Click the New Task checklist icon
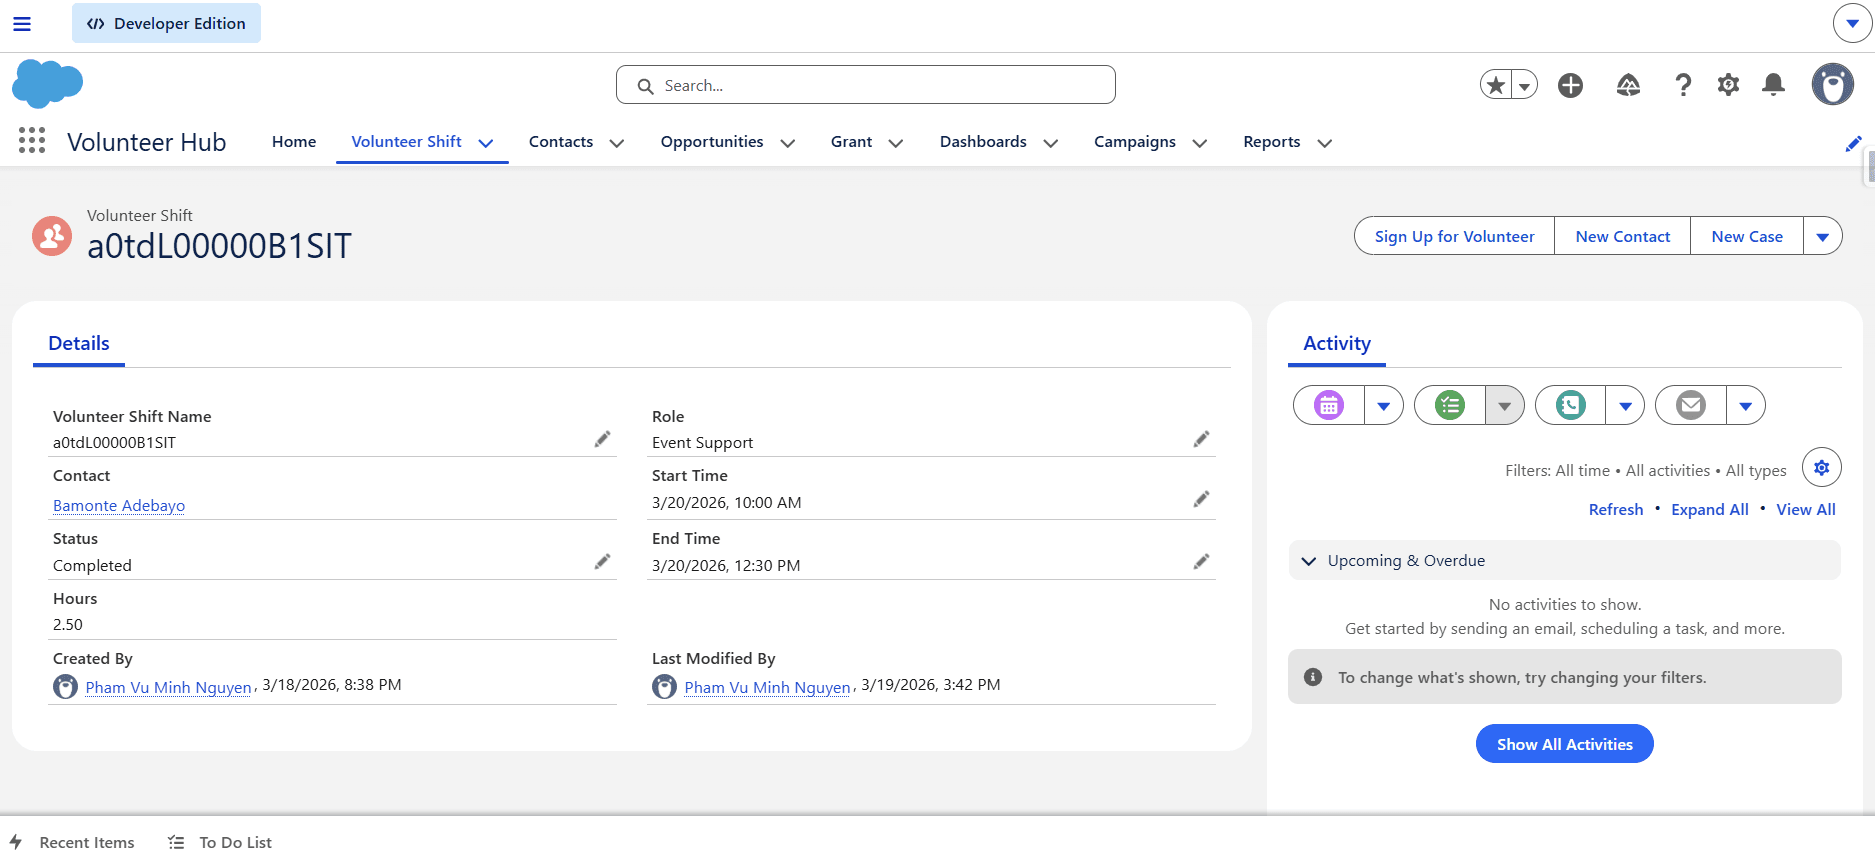The image size is (1875, 860). tap(1449, 405)
